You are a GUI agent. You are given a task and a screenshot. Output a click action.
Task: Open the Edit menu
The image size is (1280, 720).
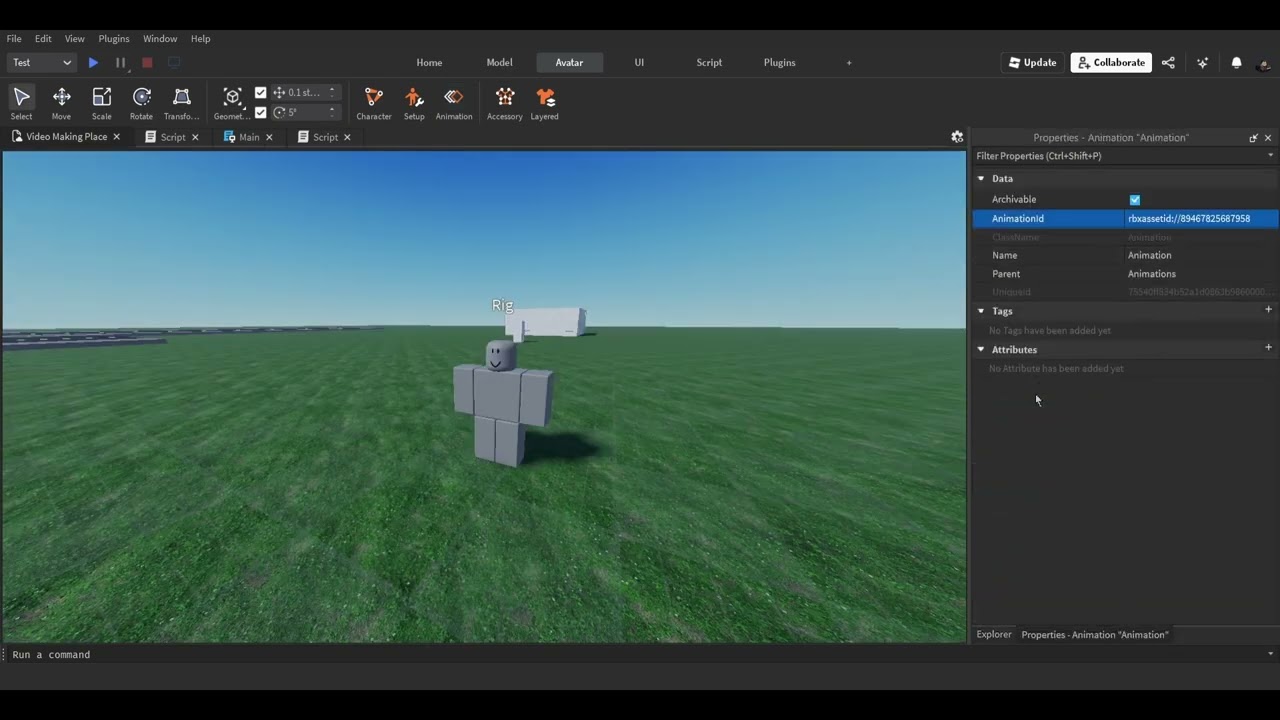tap(43, 38)
